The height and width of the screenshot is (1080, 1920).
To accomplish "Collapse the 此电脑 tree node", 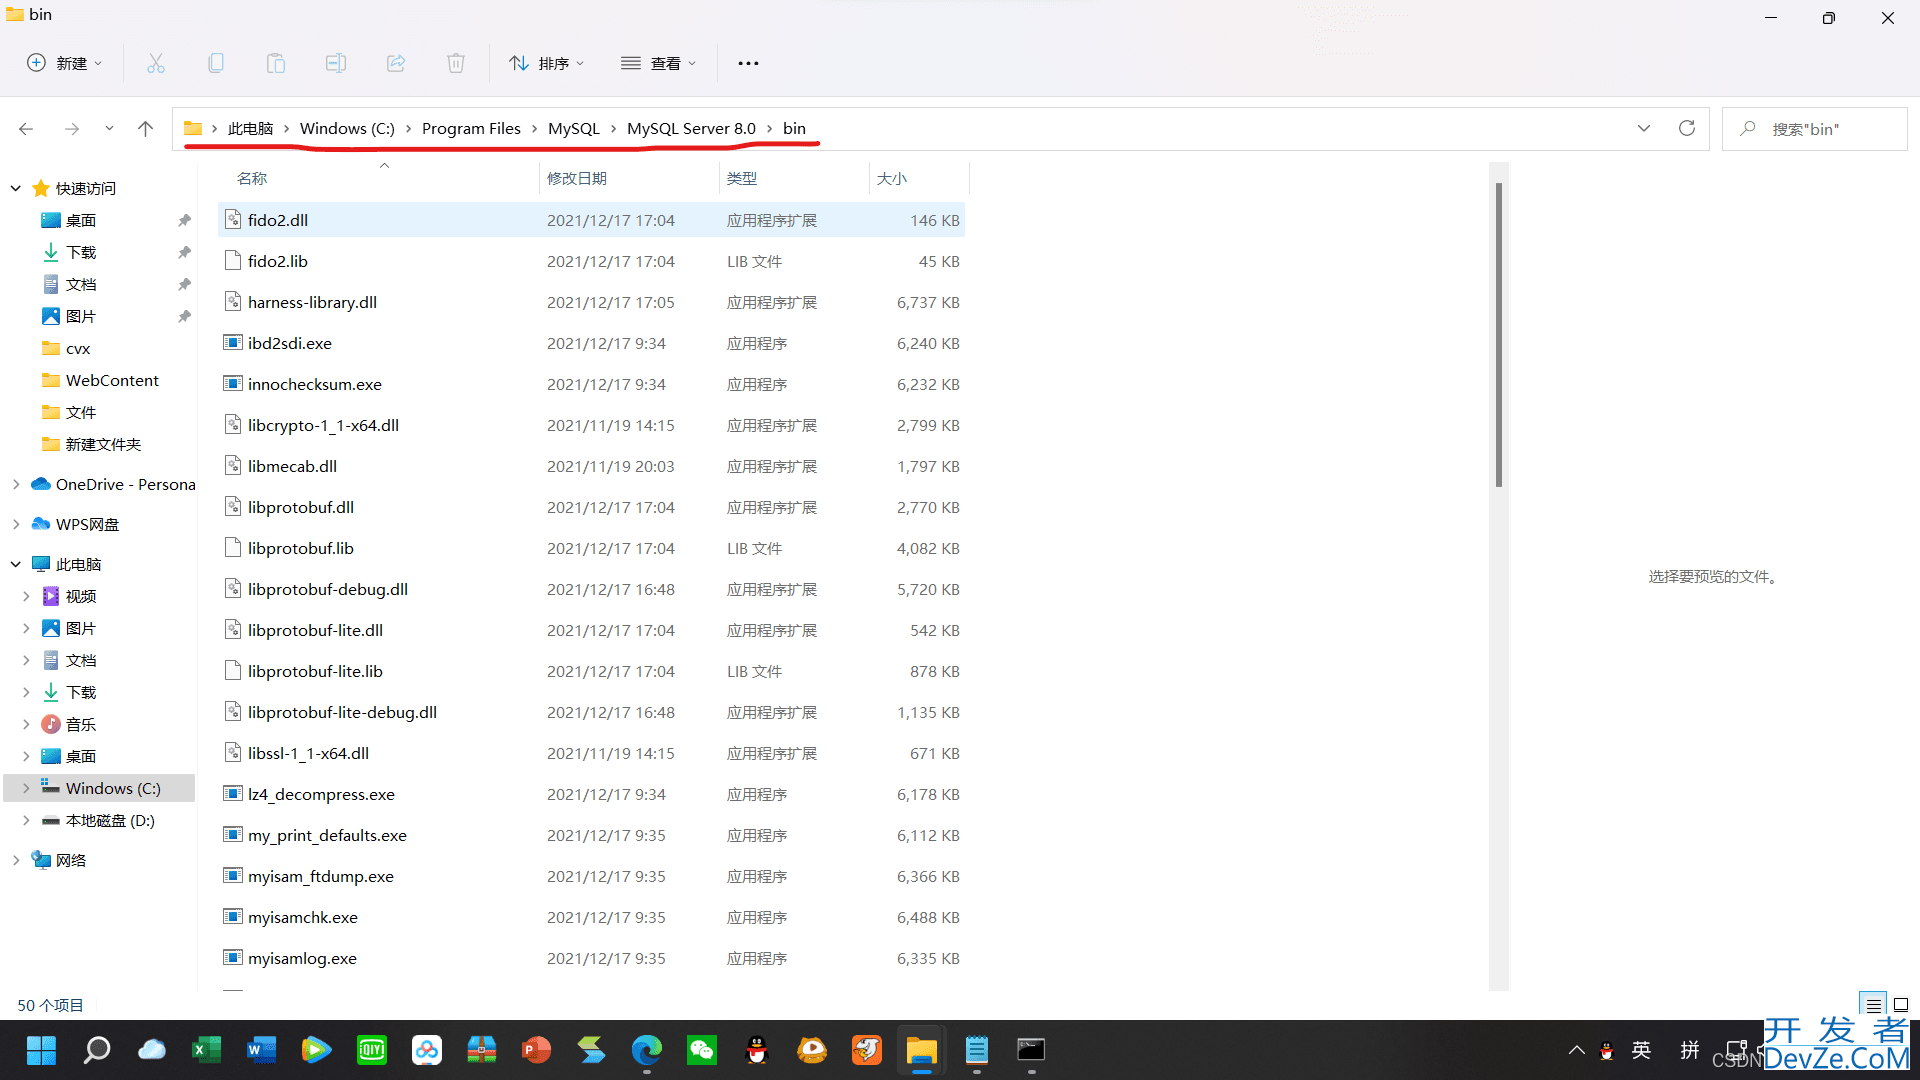I will (x=16, y=564).
